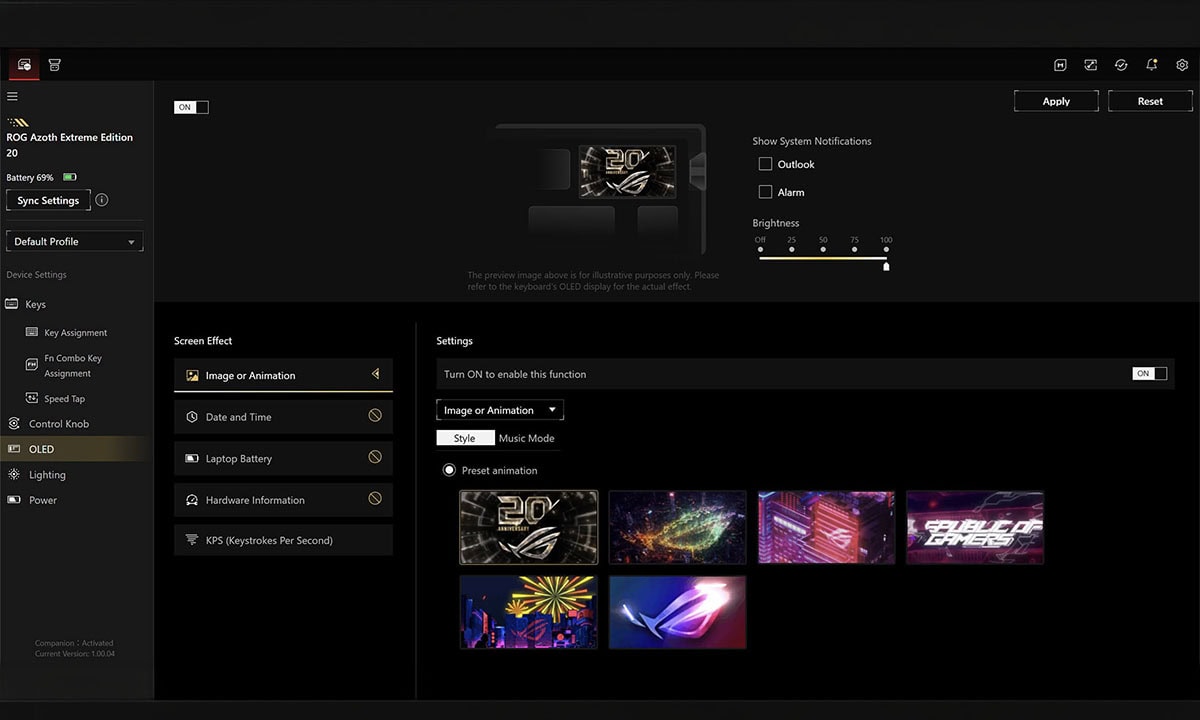Open Key Assignment in the sidebar
Viewport: 1200px width, 720px height.
[x=75, y=332]
